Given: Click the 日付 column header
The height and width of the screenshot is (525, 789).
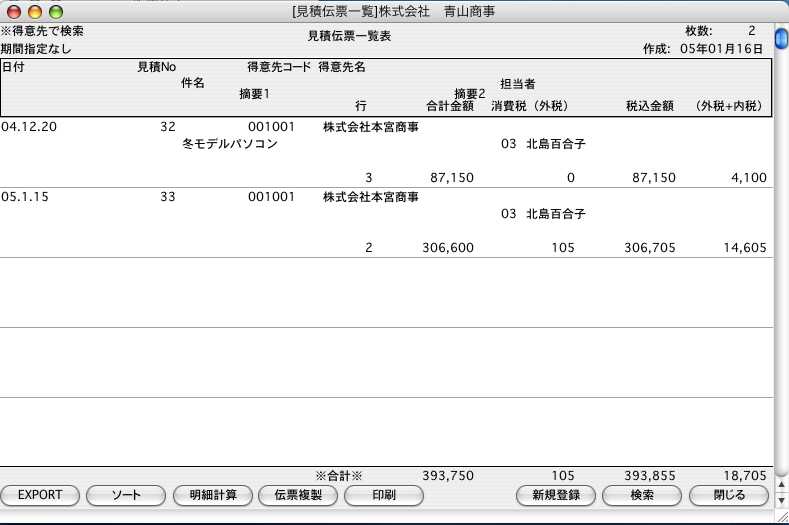Looking at the screenshot, I should (14, 67).
